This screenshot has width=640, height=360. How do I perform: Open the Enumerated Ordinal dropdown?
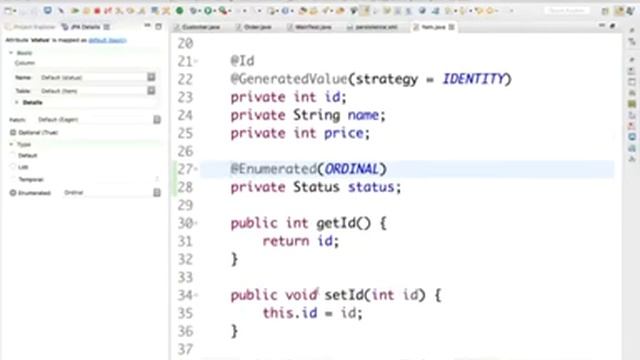coord(157,193)
